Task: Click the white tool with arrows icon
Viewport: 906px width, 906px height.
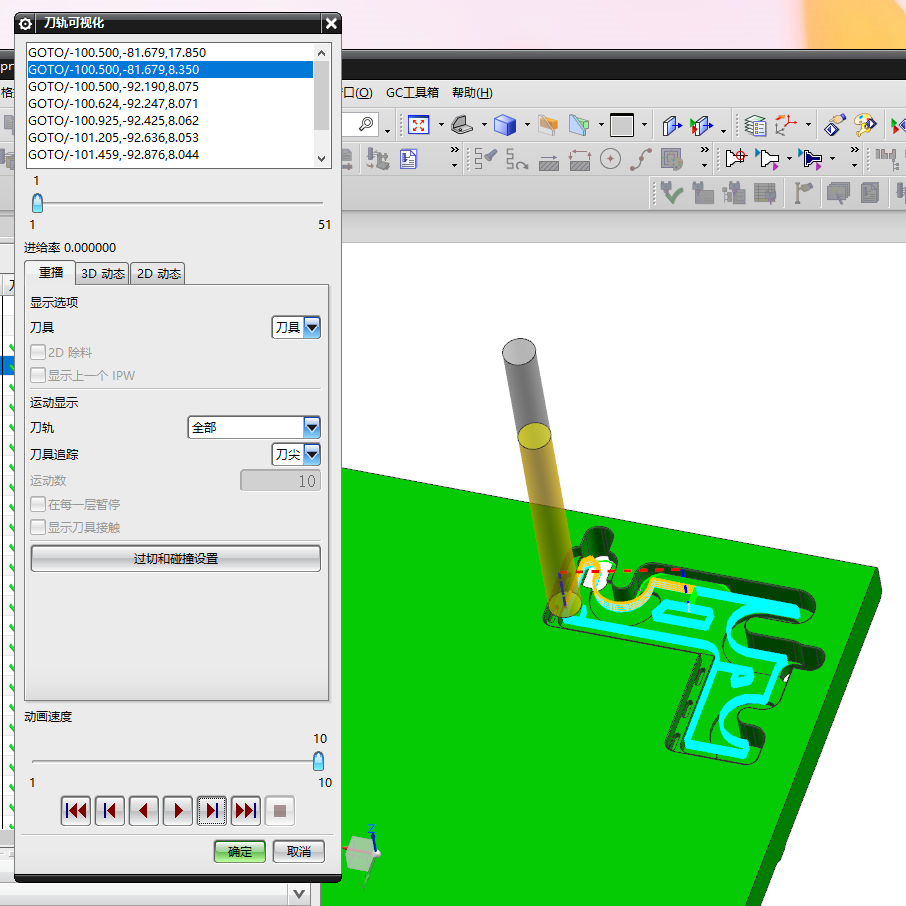Action: [767, 158]
